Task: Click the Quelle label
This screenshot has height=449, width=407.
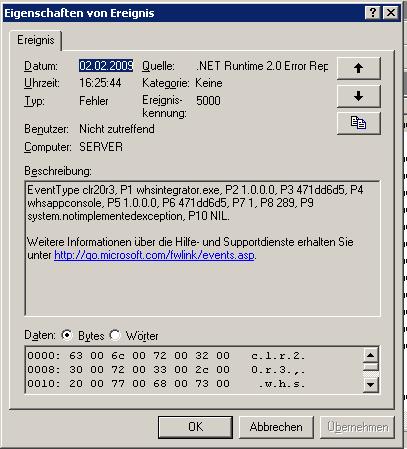Action: pyautogui.click(x=158, y=66)
